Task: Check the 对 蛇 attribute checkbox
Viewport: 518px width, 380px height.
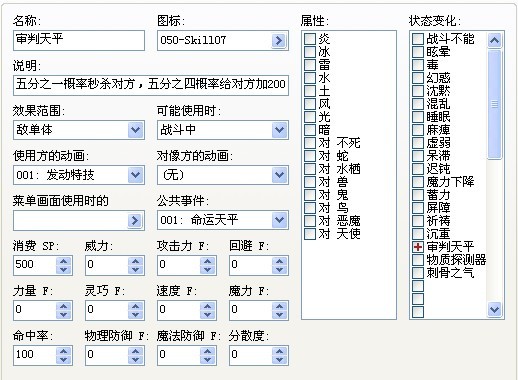Action: tap(310, 156)
